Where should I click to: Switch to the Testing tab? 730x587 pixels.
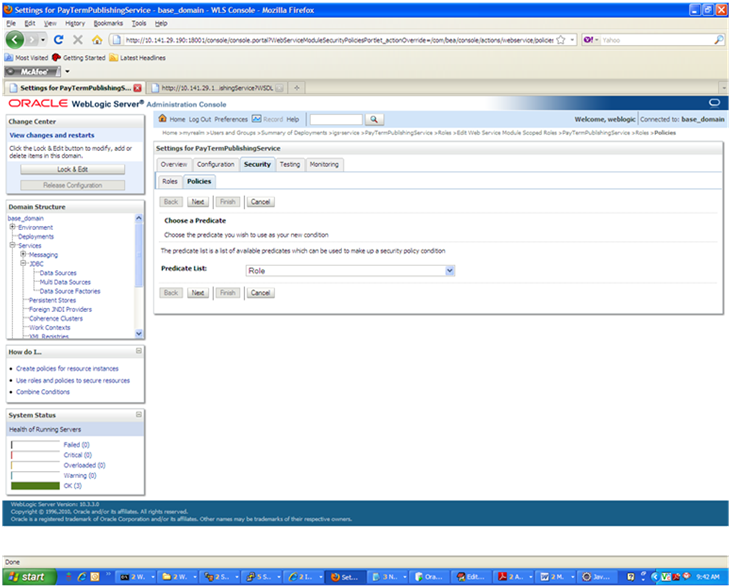[290, 164]
